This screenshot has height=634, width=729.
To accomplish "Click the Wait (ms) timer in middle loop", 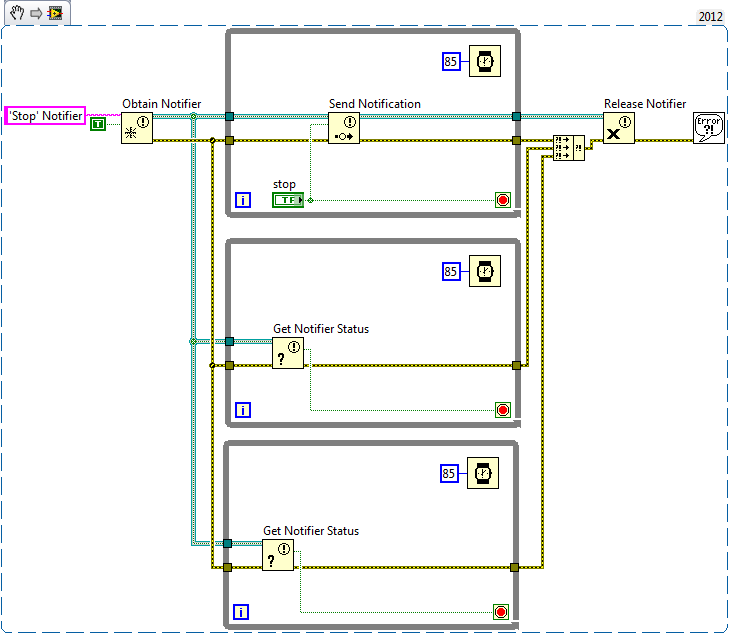I will 485,271.
